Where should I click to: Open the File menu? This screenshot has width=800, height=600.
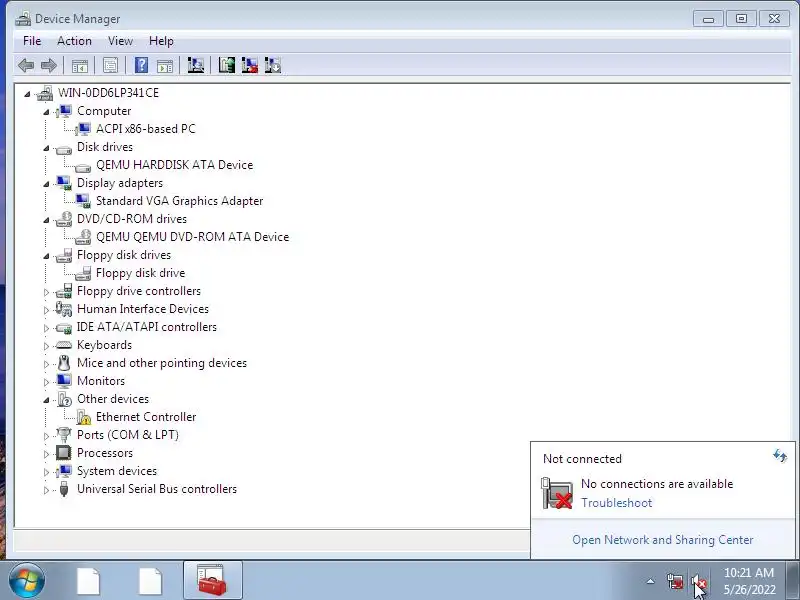32,41
